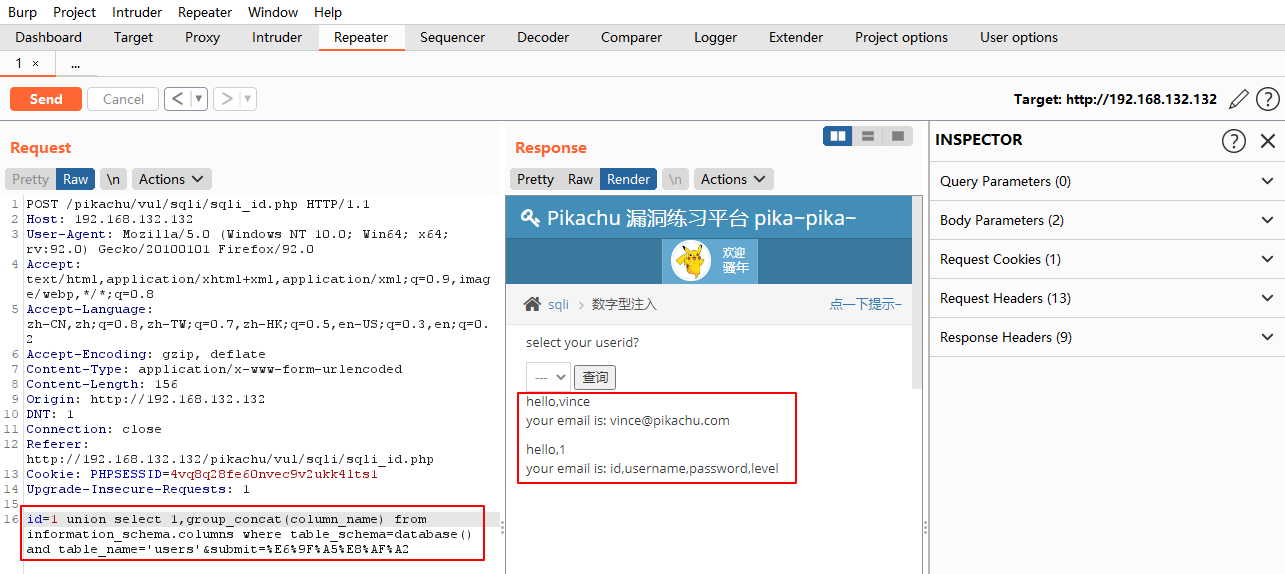The image size is (1285, 574).
Task: Expand Query Parameters (0) section
Action: [1107, 181]
